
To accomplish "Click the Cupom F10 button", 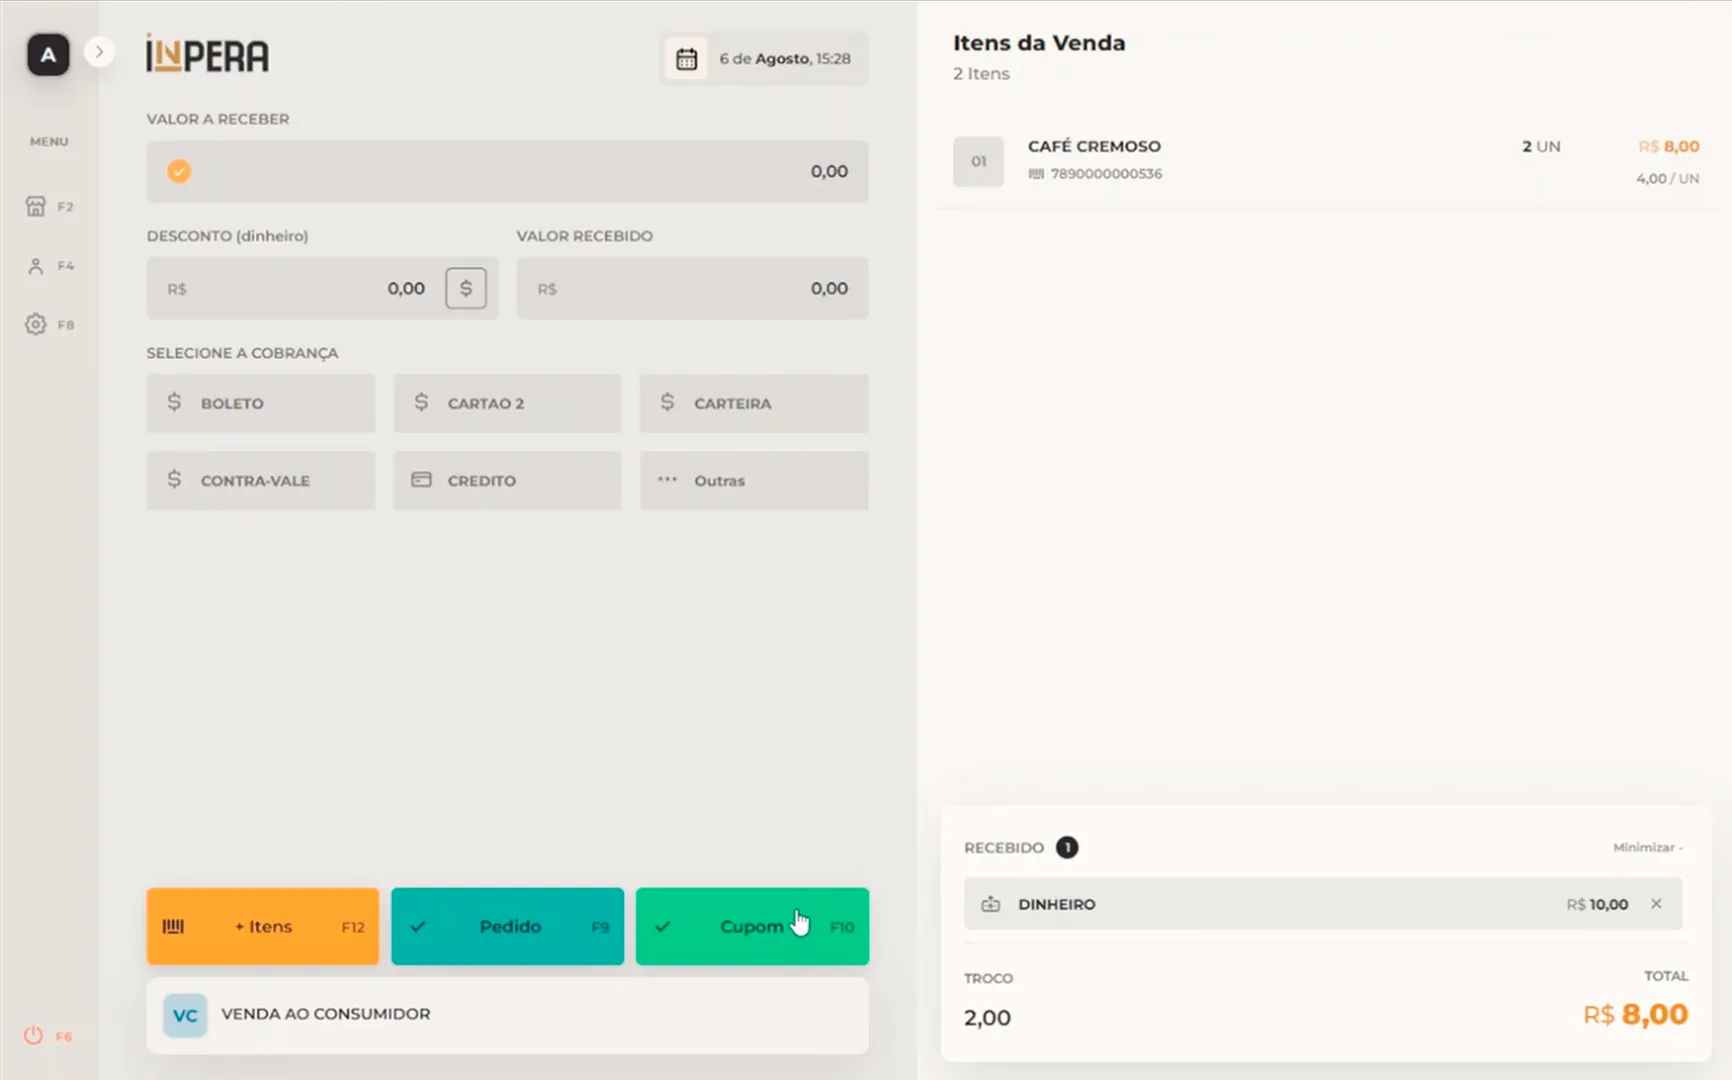I will (x=752, y=927).
